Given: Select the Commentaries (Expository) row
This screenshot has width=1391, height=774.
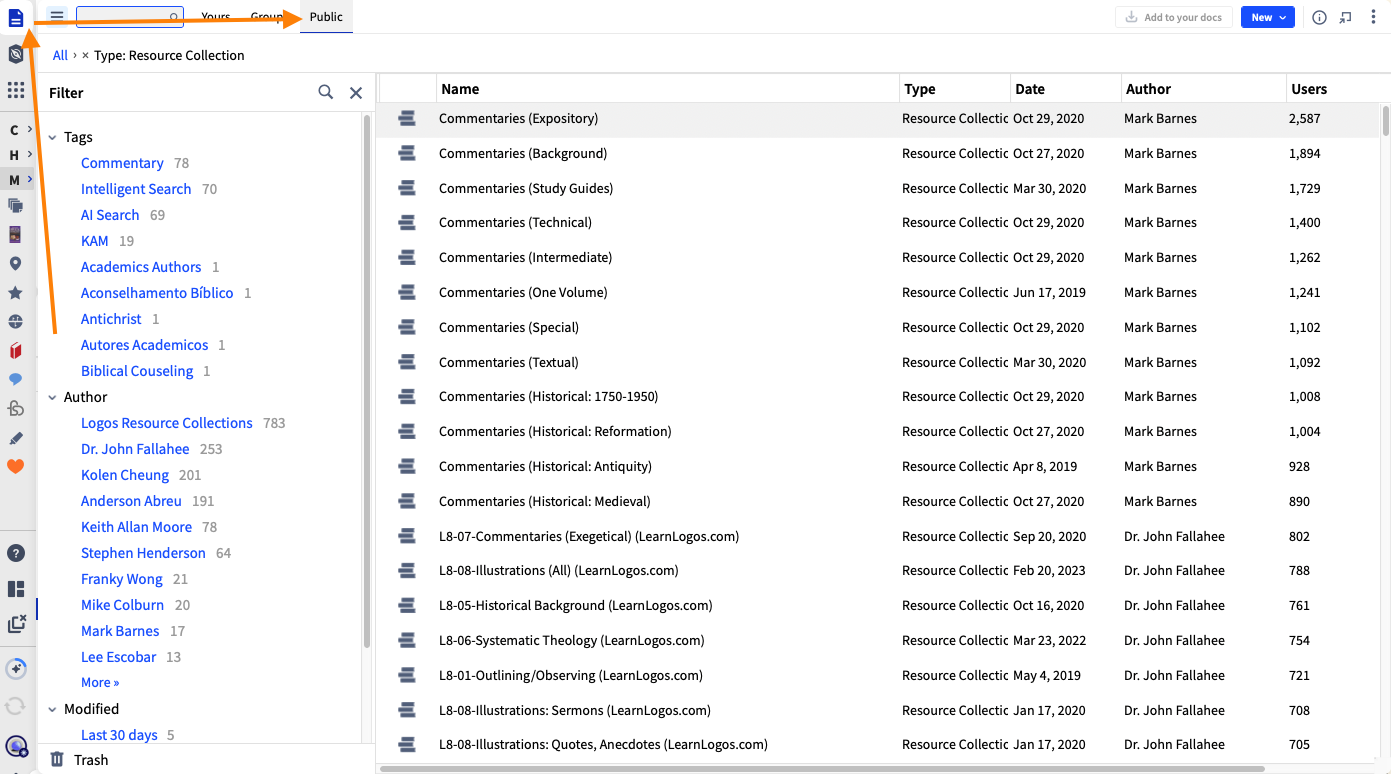Looking at the screenshot, I should tap(880, 119).
